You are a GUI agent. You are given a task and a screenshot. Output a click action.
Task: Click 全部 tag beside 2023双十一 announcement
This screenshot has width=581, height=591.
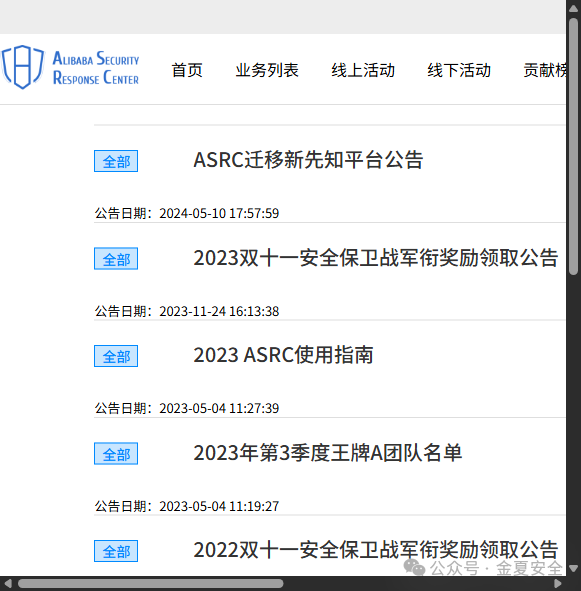point(116,259)
